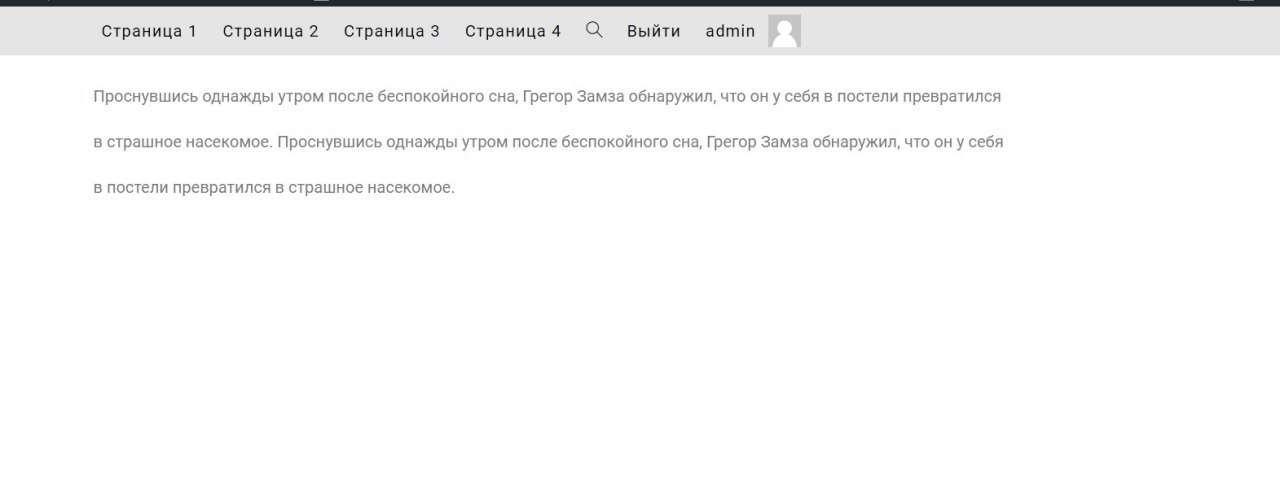Click paragraph line starting "Проснувшись однажды утром"
1280x498 pixels.
click(x=547, y=97)
